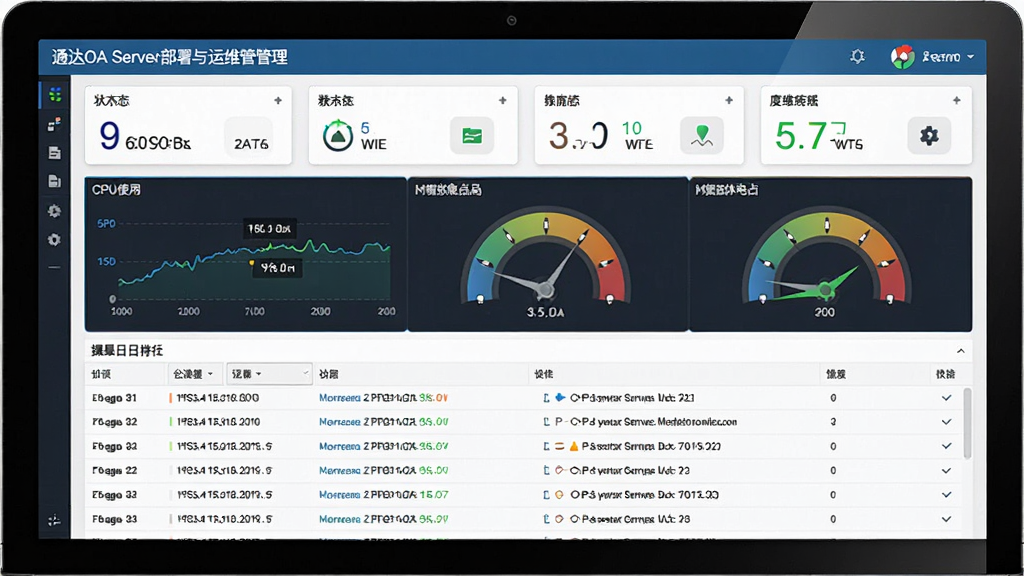The height and width of the screenshot is (576, 1024).
Task: Click the gear-like icon beside the header avatar
Action: pos(857,56)
